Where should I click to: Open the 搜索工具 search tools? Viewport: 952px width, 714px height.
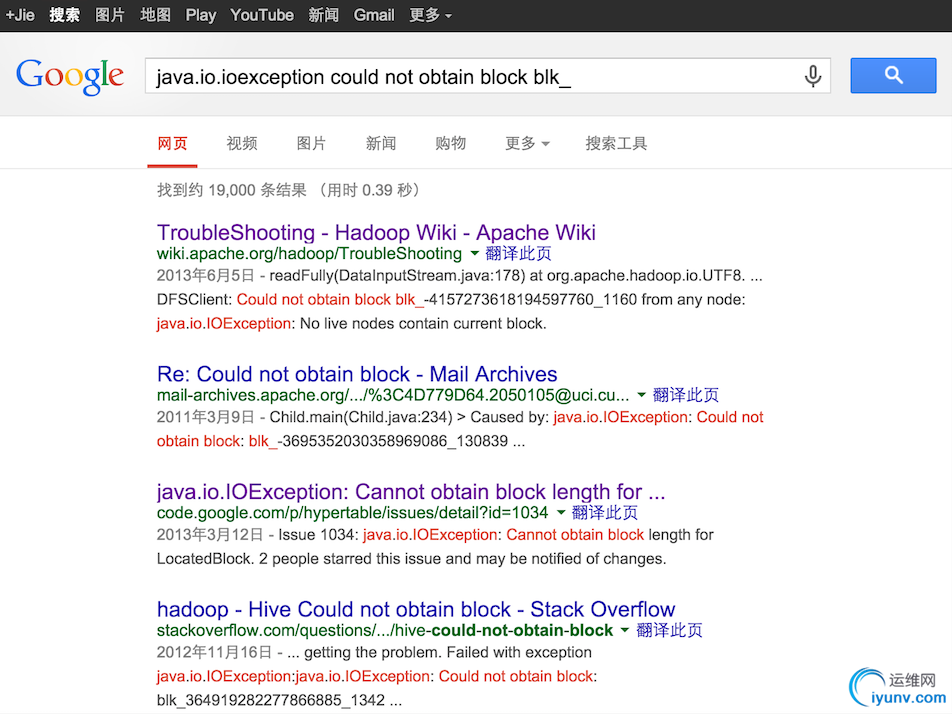[x=616, y=143]
